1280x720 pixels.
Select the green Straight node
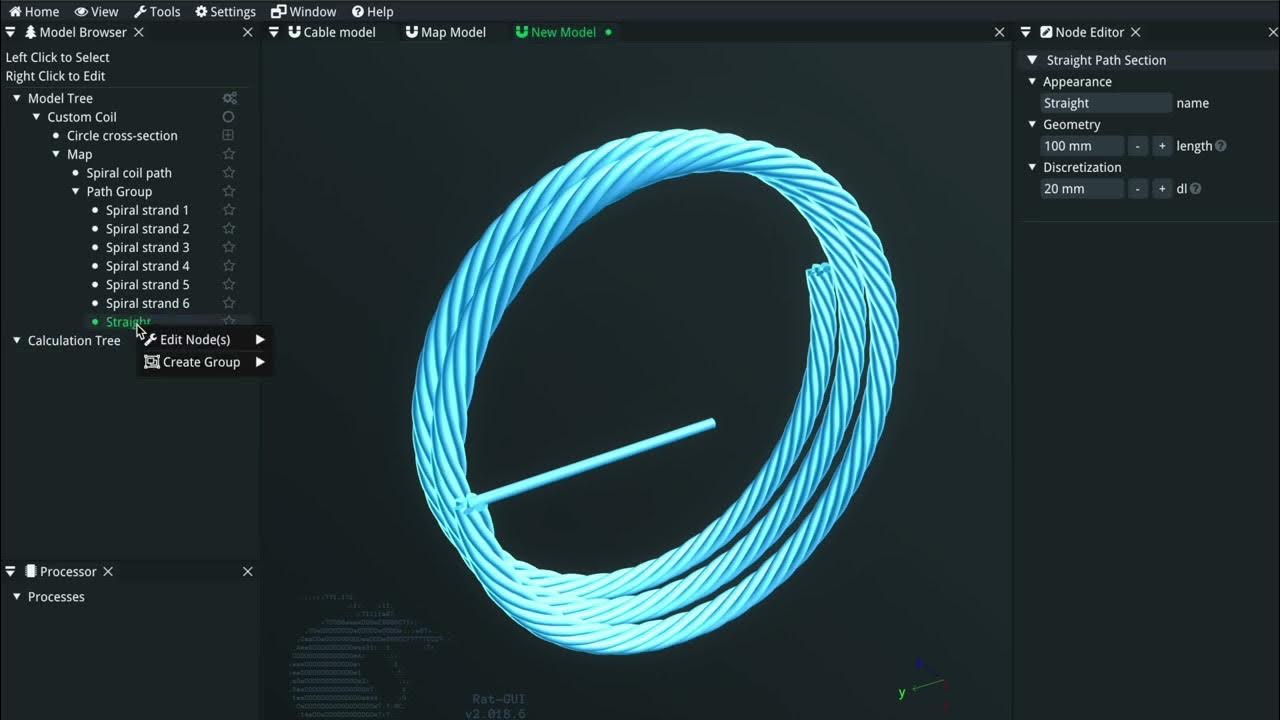click(x=128, y=322)
